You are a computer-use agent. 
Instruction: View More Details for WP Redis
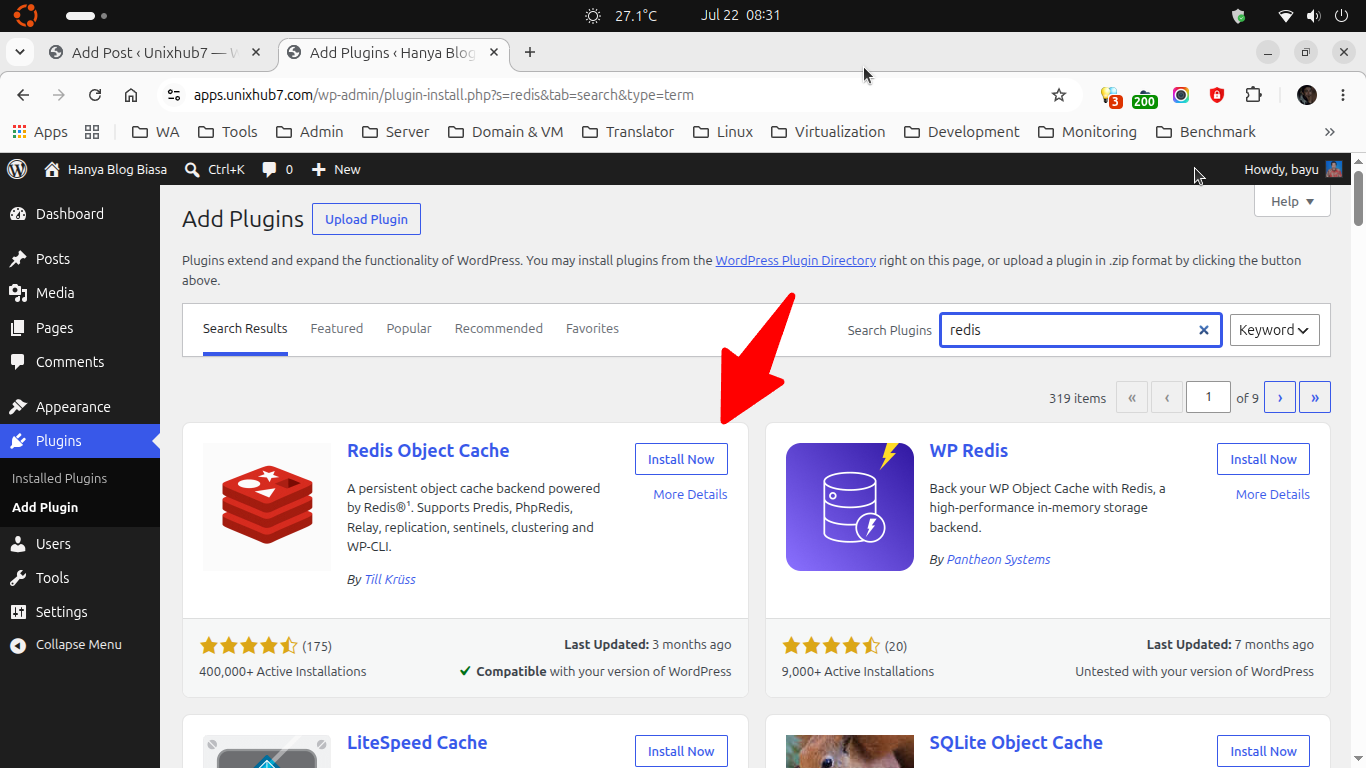click(1272, 494)
